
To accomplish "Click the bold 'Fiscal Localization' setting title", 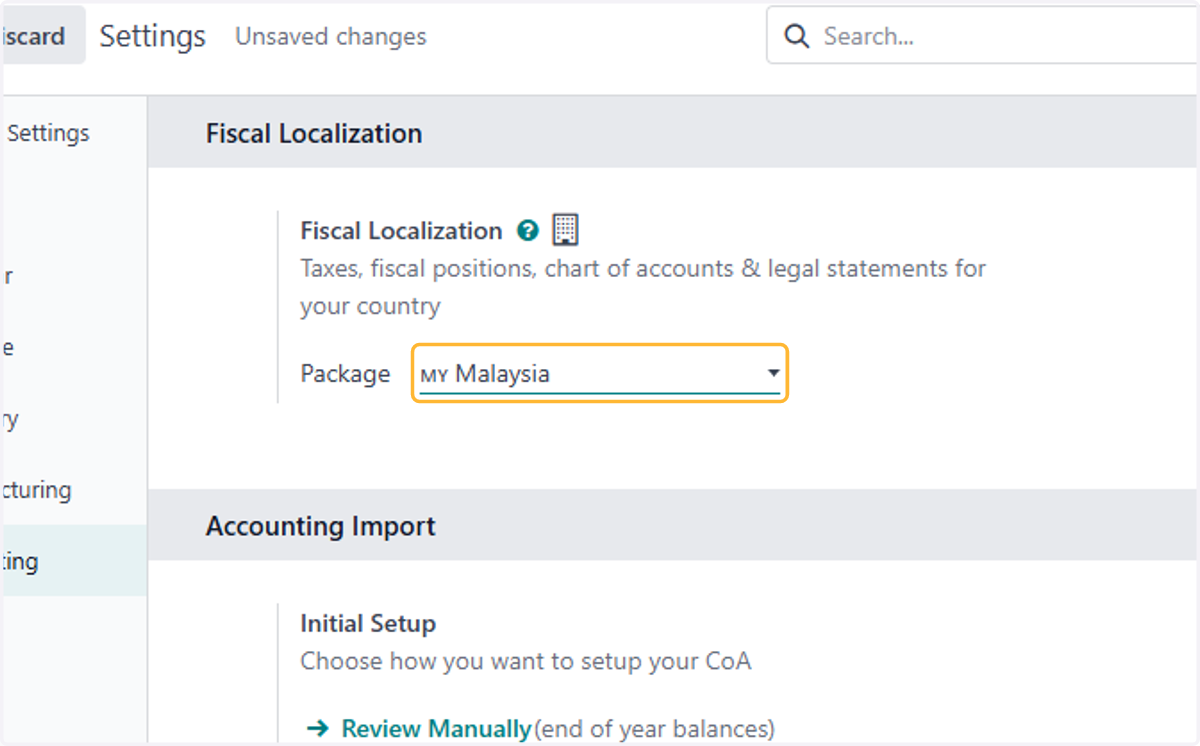I will coord(401,231).
